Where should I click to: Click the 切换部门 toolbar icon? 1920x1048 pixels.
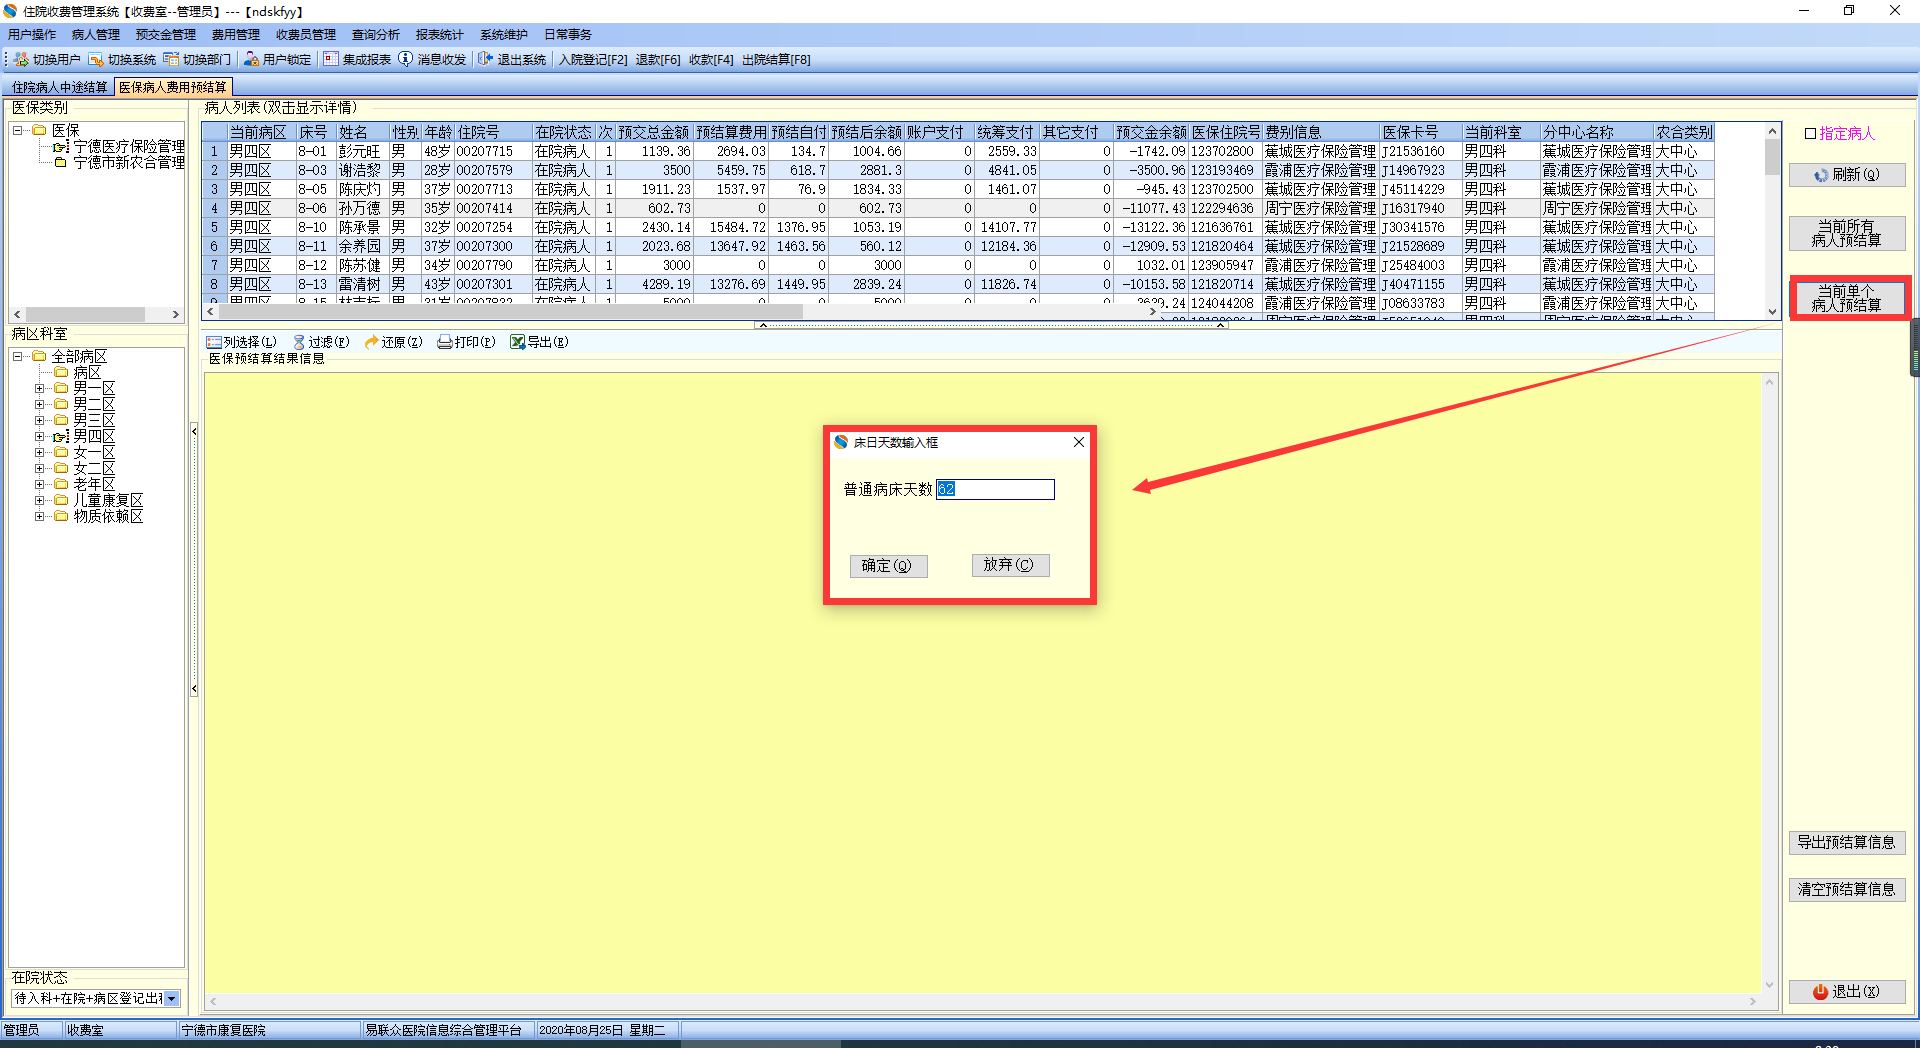[171, 60]
